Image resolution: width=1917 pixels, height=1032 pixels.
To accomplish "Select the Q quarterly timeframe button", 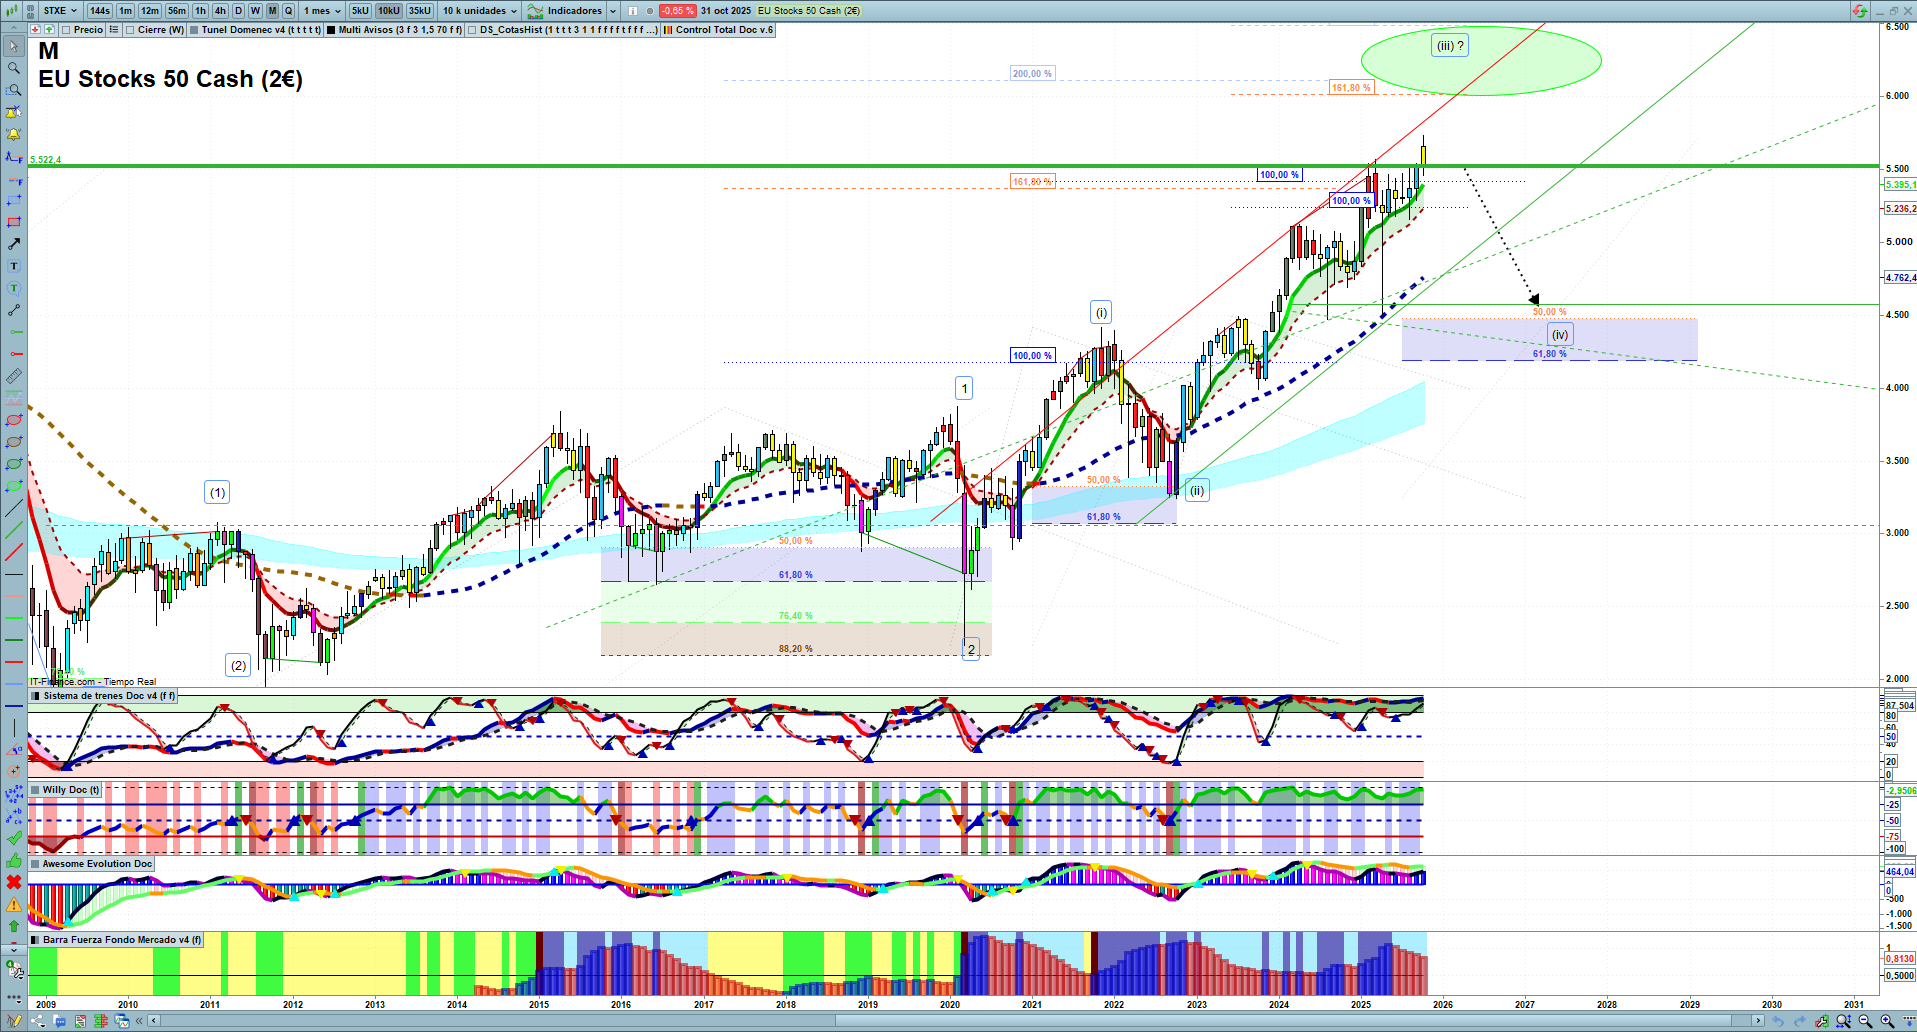I will (x=289, y=11).
